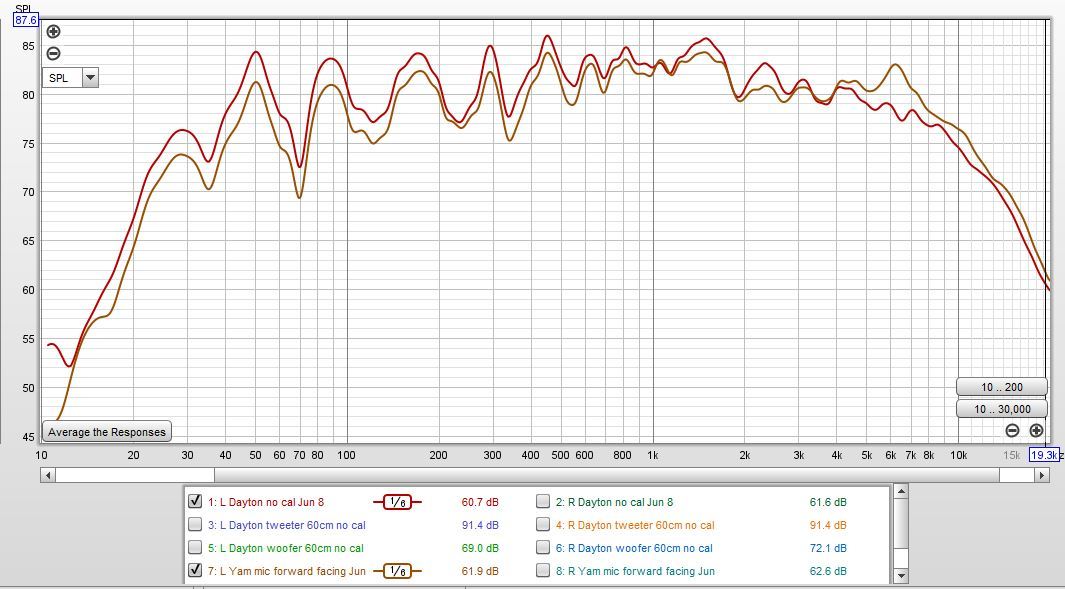Zoom out on the frequency axis
This screenshot has height=589, width=1065.
(x=1012, y=430)
